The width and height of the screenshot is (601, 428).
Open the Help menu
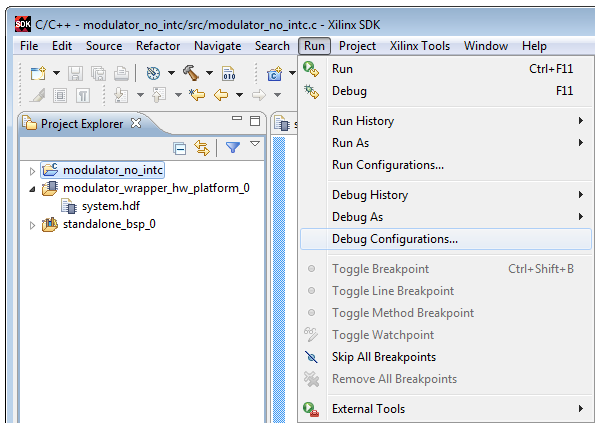[x=534, y=46]
